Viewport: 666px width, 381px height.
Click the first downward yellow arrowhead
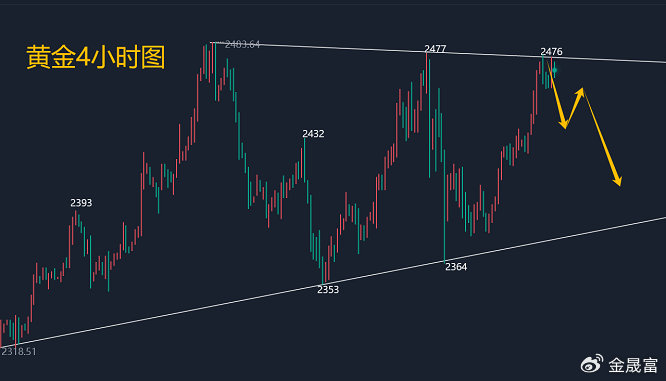click(564, 123)
